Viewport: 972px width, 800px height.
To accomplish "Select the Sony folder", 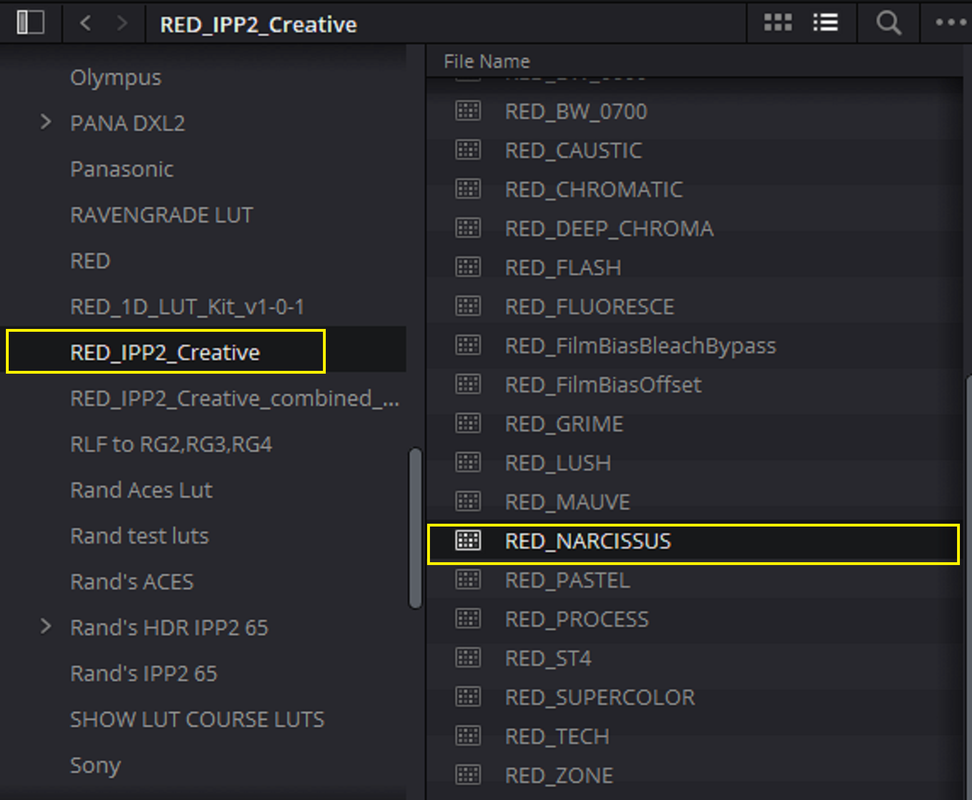I will [95, 765].
